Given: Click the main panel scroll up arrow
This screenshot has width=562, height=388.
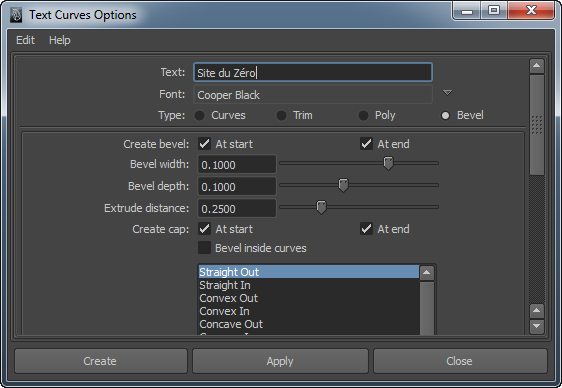Looking at the screenshot, I should [x=537, y=66].
